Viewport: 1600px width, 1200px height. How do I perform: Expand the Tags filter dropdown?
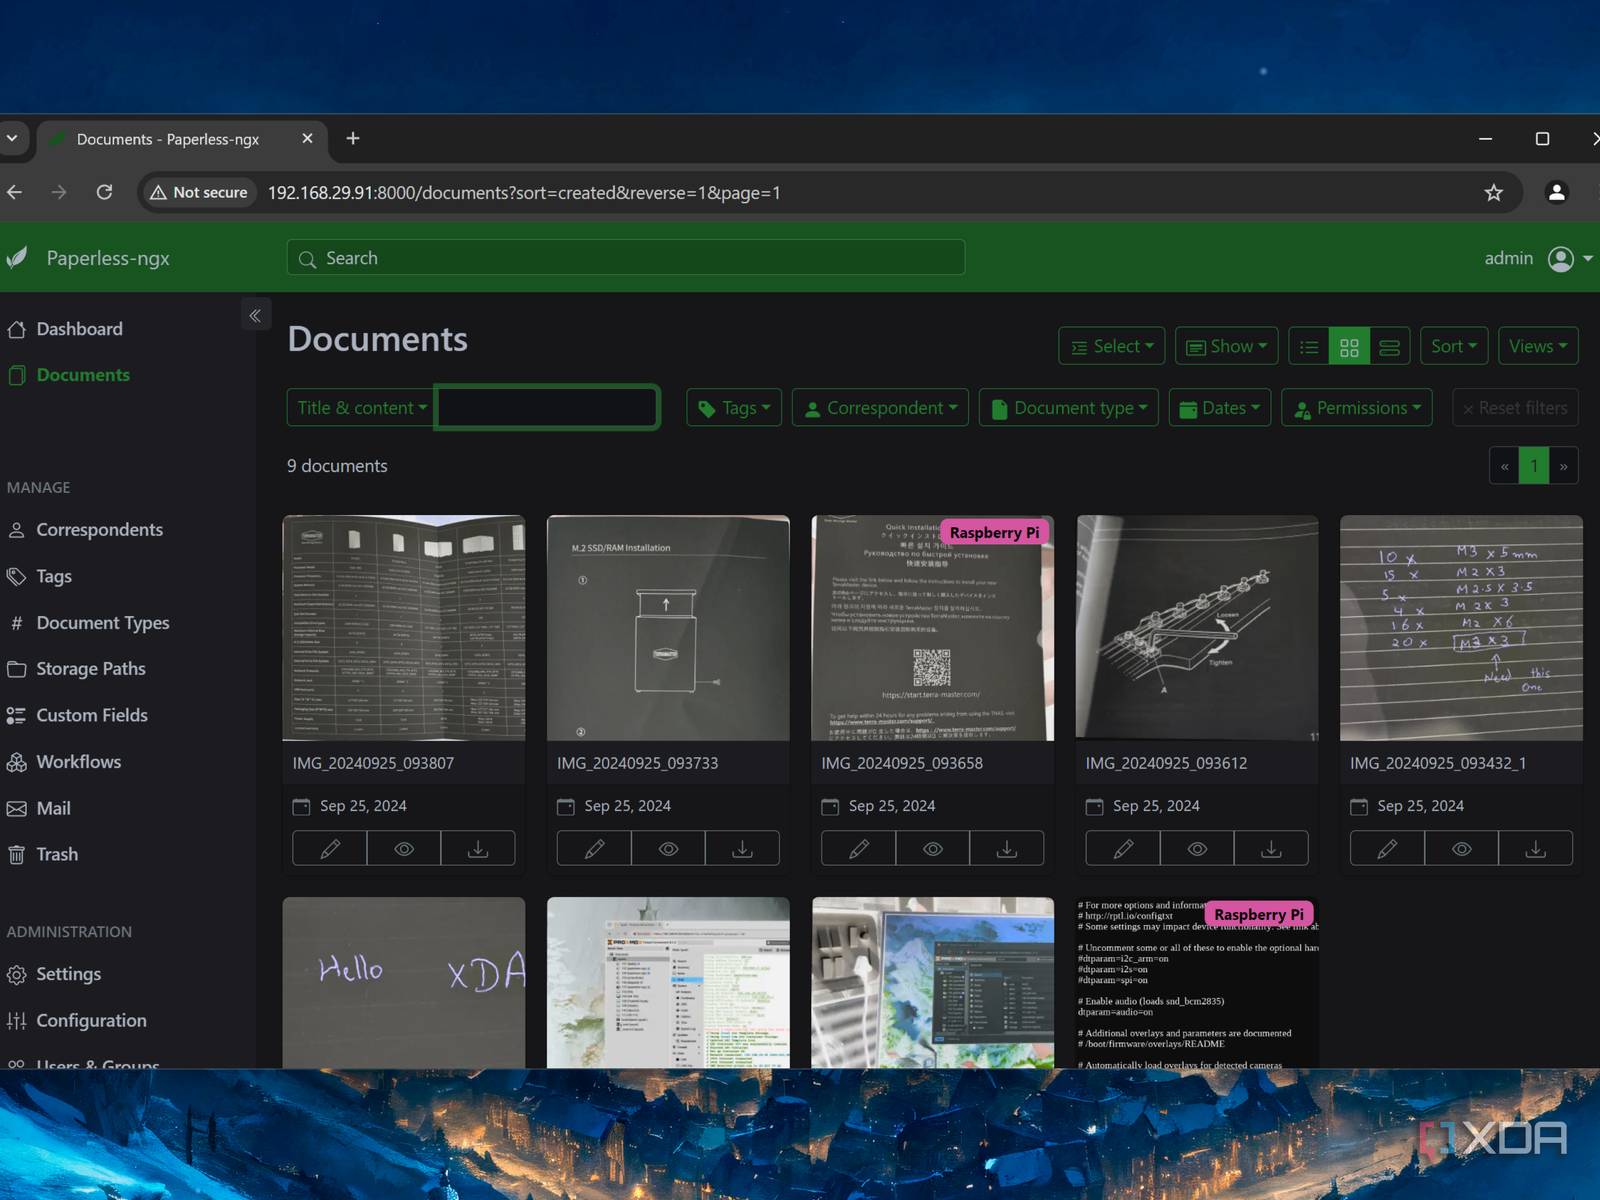(x=734, y=408)
